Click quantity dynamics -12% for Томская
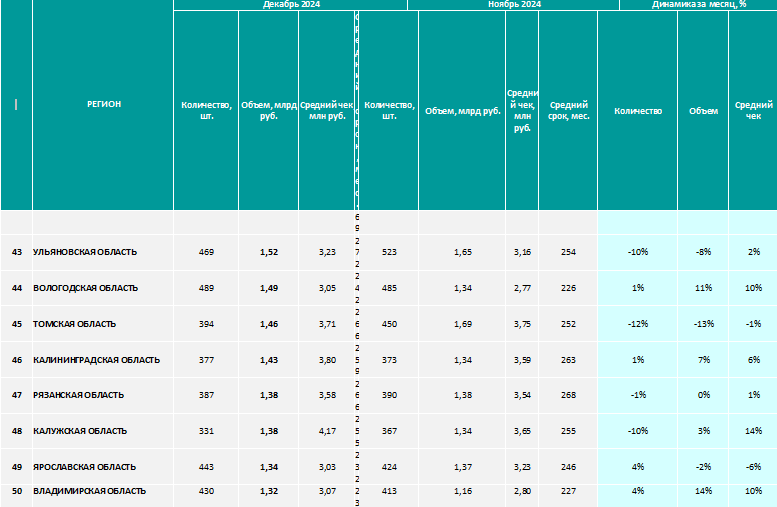This screenshot has height=507, width=777. click(x=638, y=324)
